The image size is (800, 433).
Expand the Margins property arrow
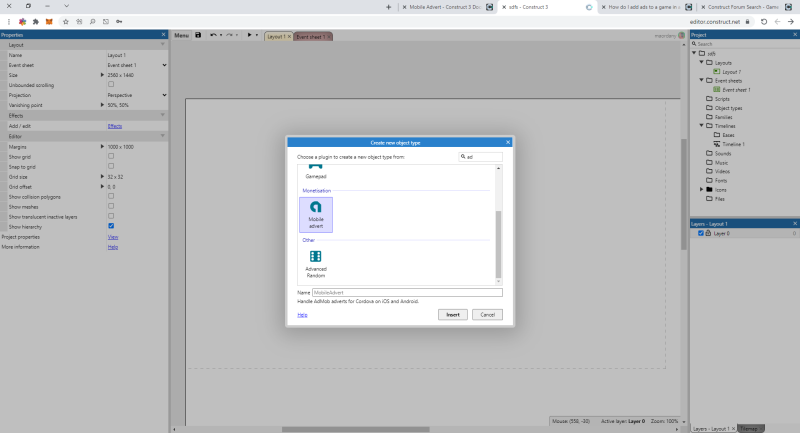102,147
